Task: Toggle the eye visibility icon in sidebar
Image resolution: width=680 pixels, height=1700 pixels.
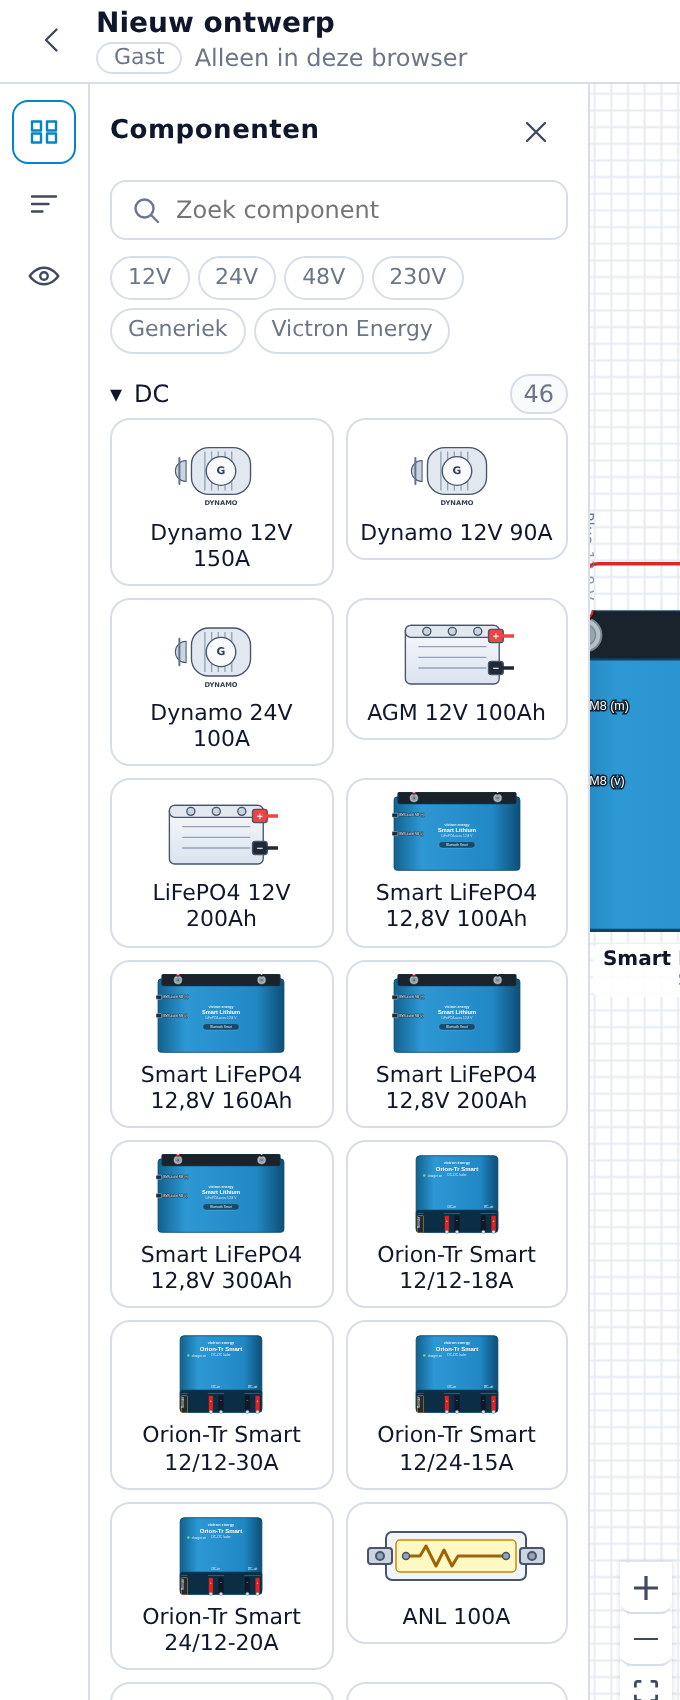Action: [x=44, y=276]
